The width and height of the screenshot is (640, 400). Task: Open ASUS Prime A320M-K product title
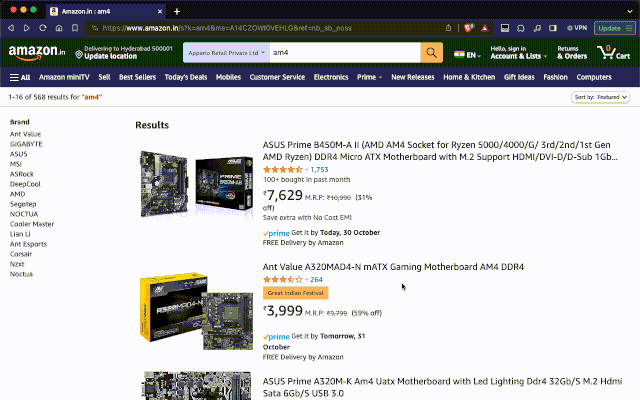coord(442,387)
